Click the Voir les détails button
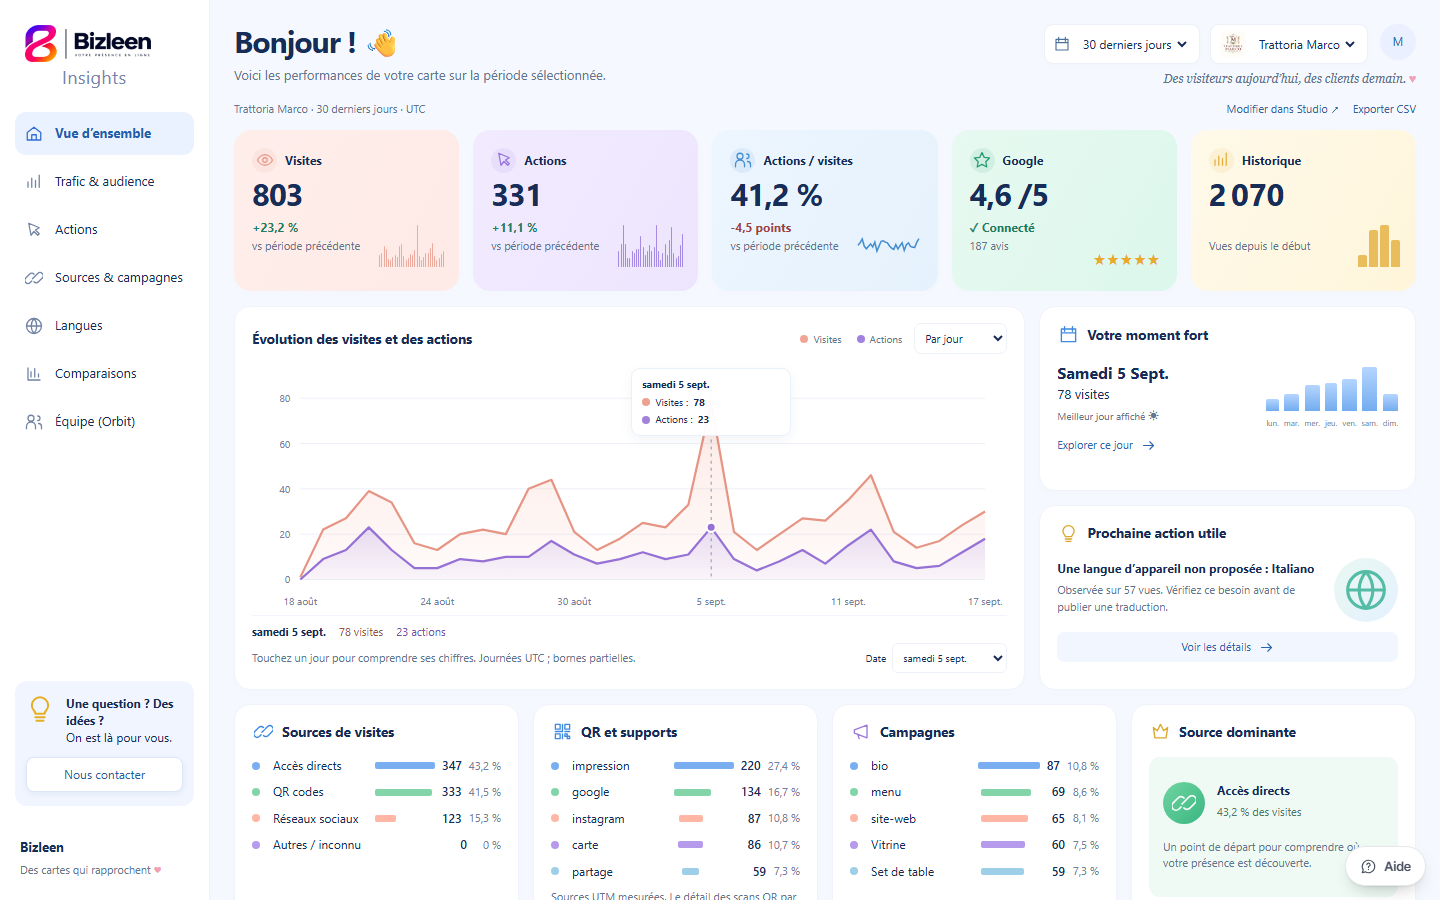The width and height of the screenshot is (1440, 900). tap(1227, 647)
